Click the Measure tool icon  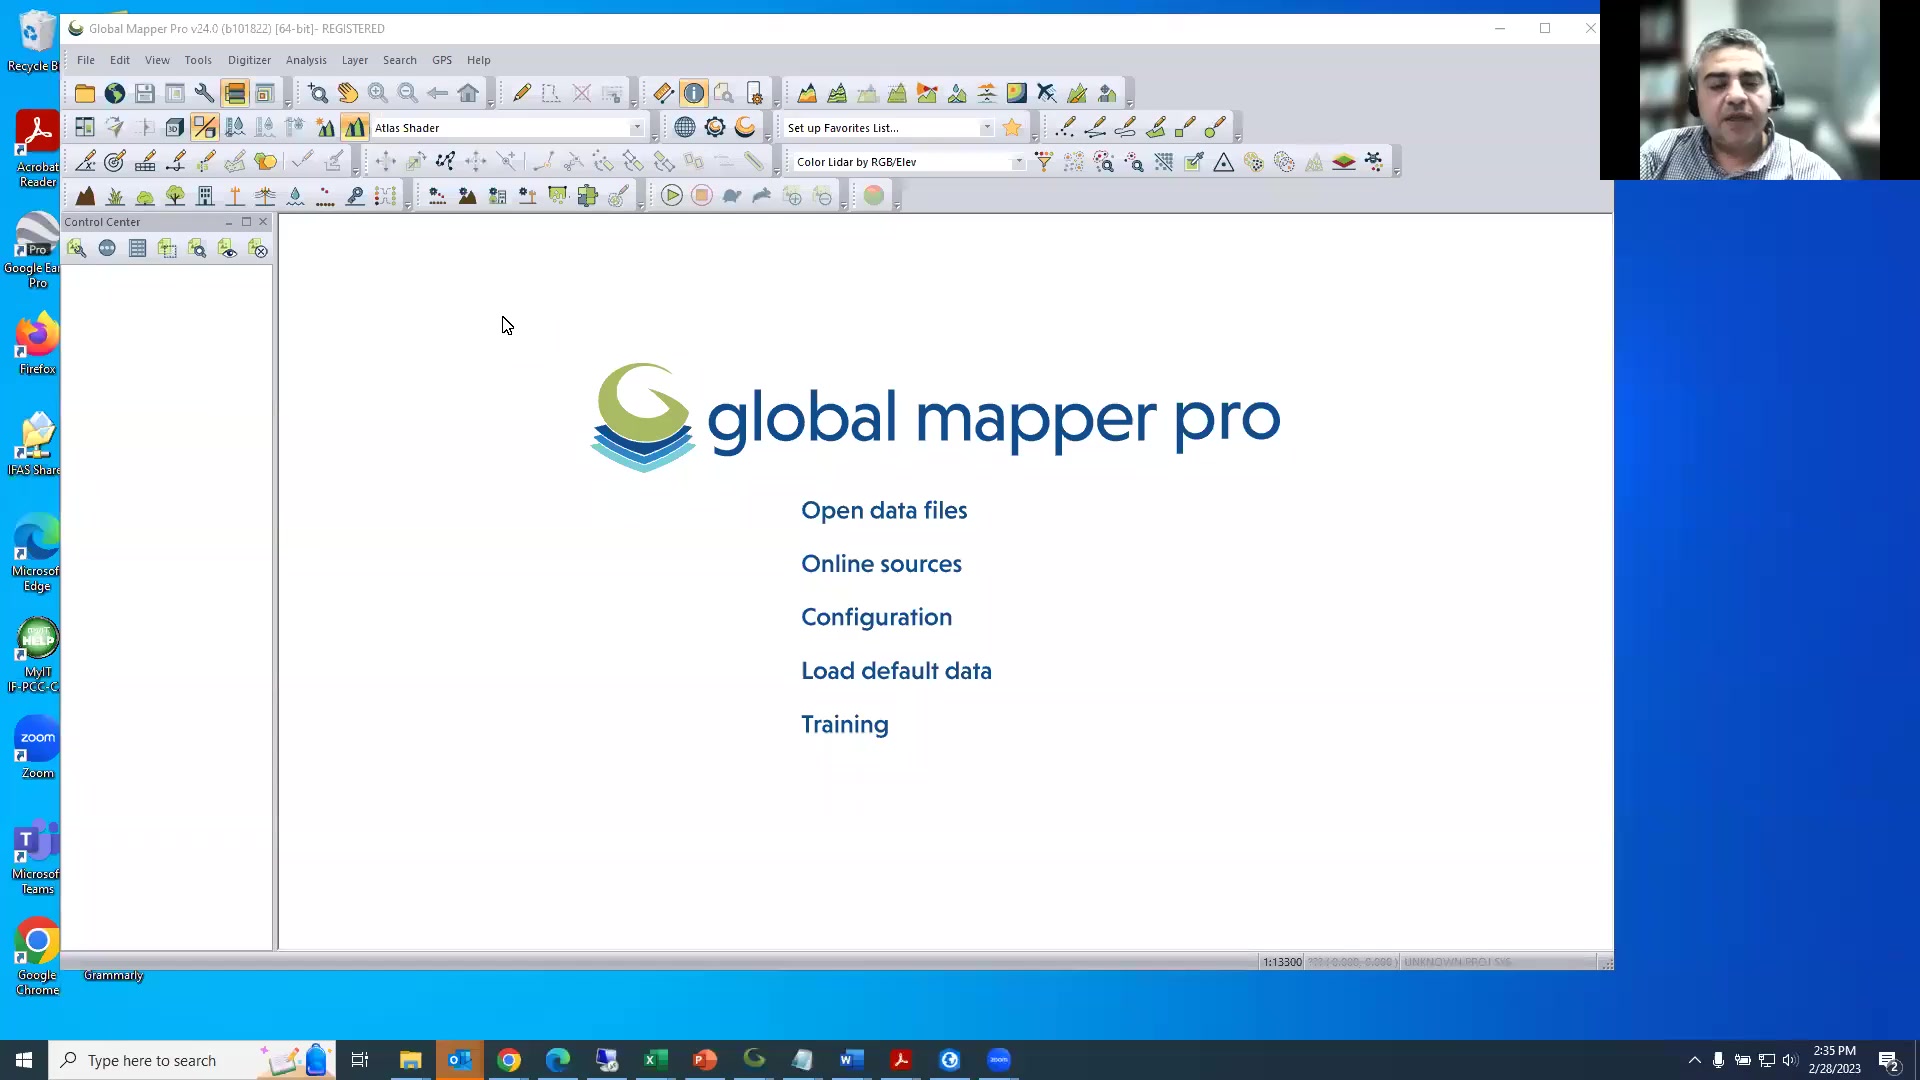pyautogui.click(x=662, y=92)
